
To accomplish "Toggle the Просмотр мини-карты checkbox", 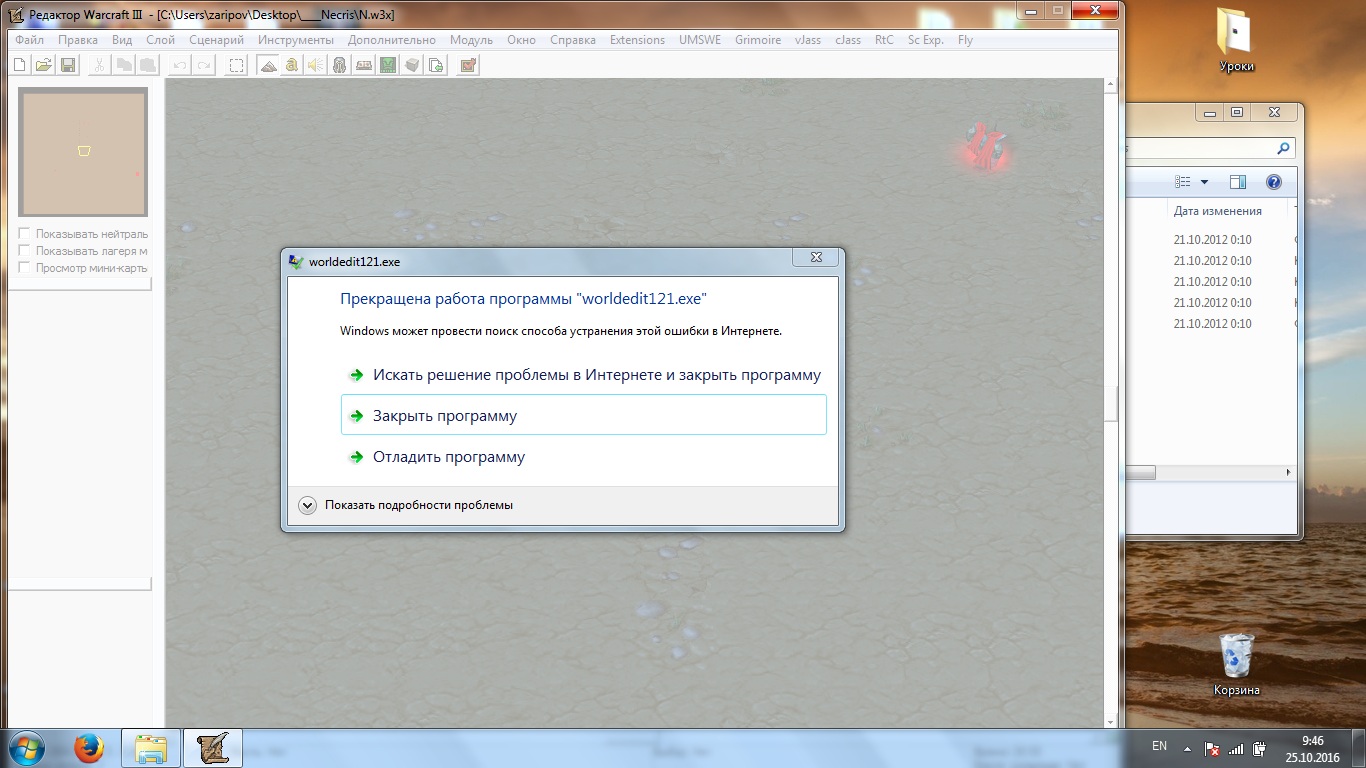I will tap(25, 268).
